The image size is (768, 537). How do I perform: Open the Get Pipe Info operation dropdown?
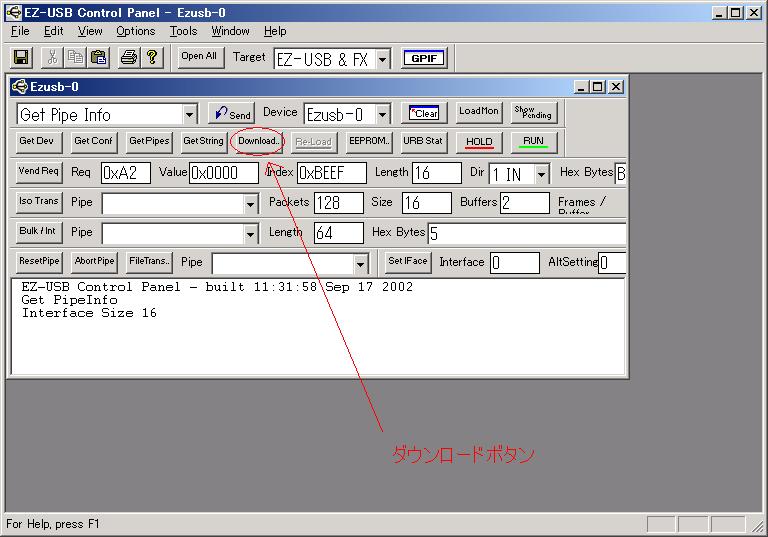(190, 115)
